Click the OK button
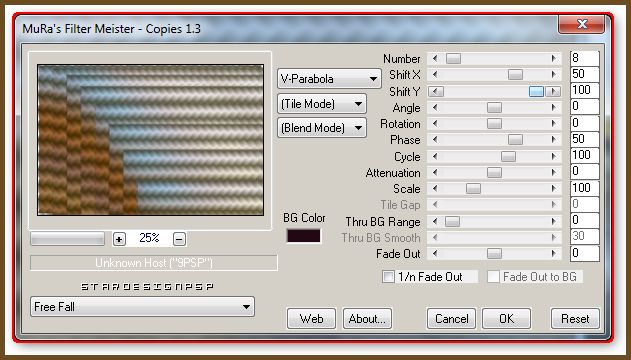Image resolution: width=631 pixels, height=360 pixels. (506, 319)
